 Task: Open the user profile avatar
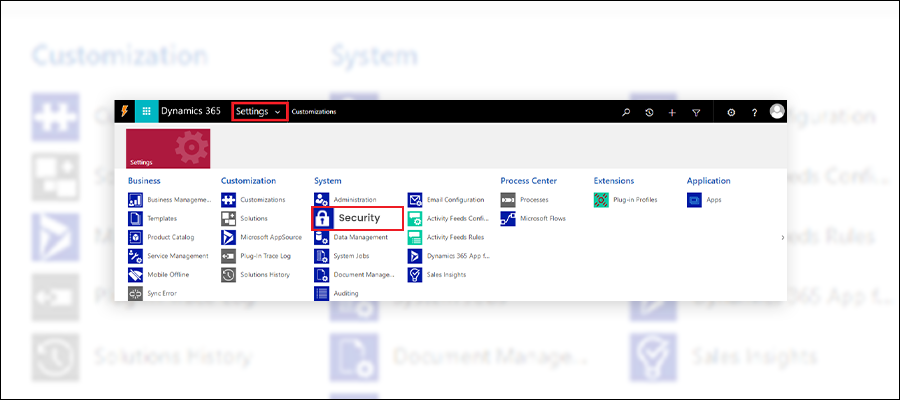pos(777,111)
